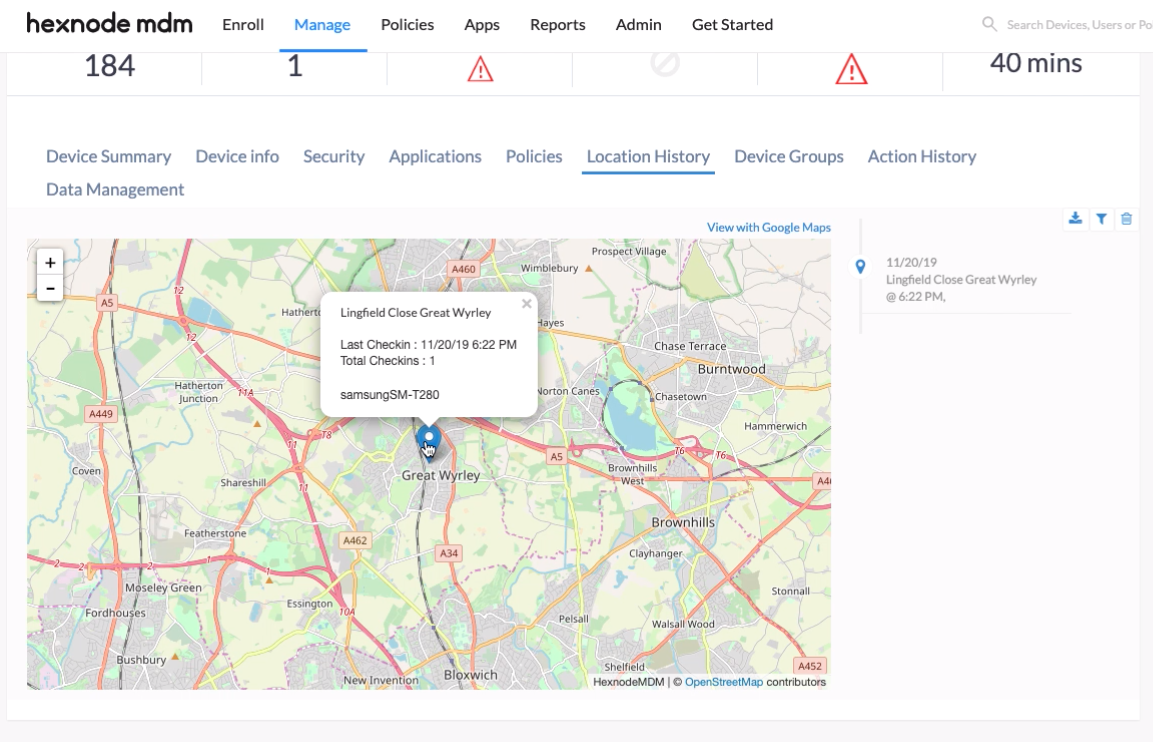Open the Apps menu
This screenshot has width=1153, height=742.
click(482, 24)
